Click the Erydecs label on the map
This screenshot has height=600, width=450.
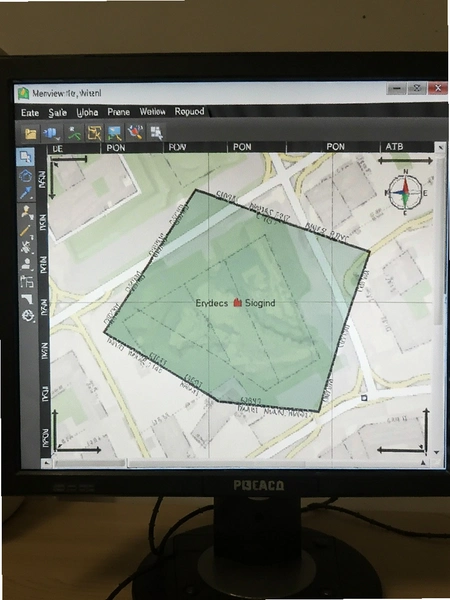pyautogui.click(x=212, y=303)
